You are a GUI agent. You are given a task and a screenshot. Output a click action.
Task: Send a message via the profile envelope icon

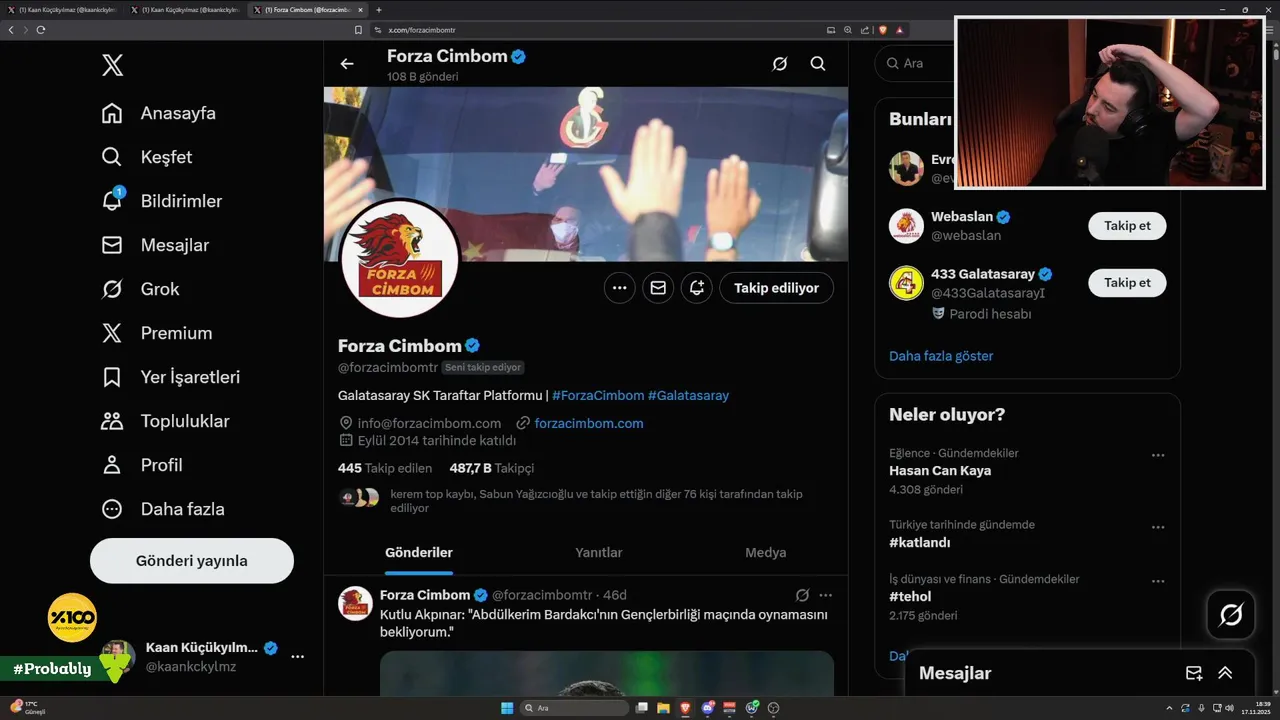tap(658, 288)
